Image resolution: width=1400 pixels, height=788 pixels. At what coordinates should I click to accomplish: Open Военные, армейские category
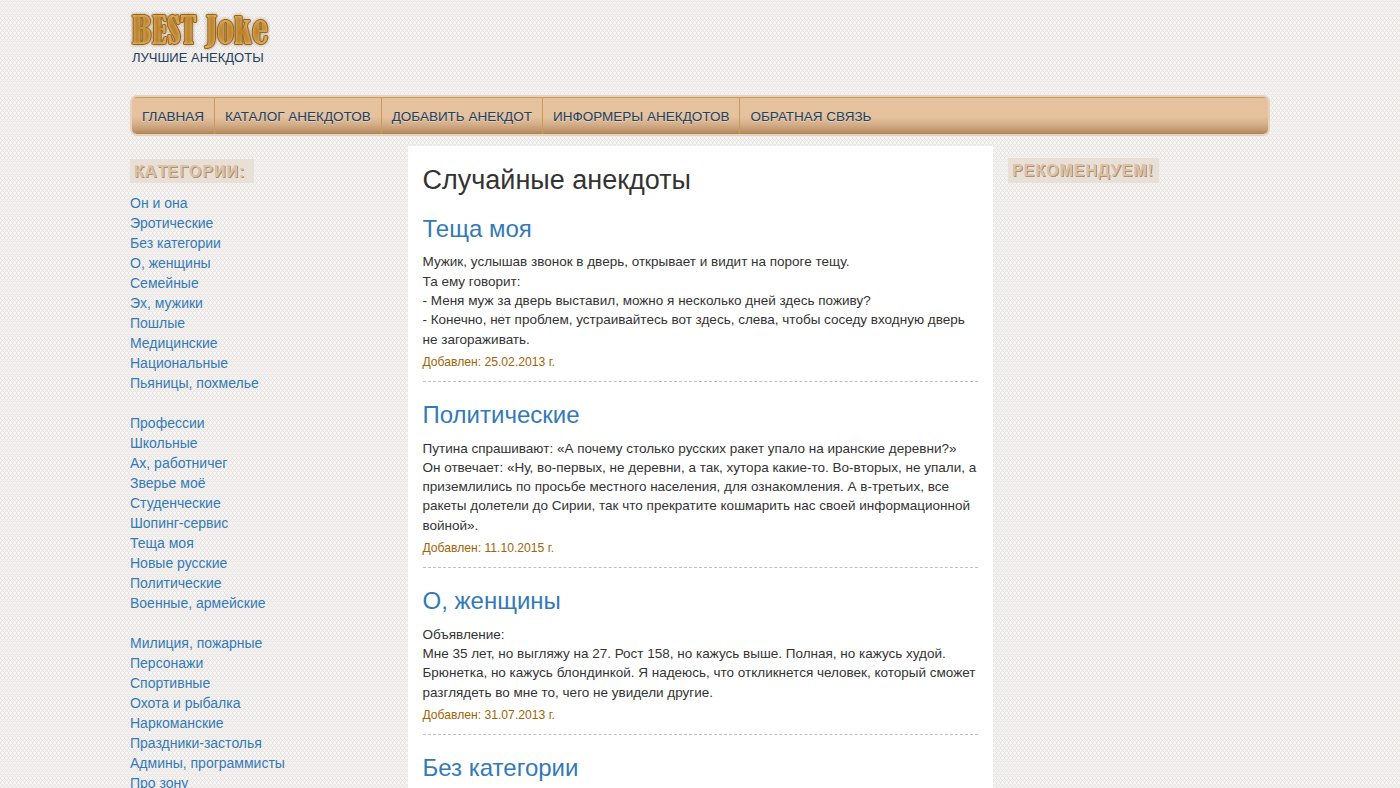[x=198, y=603]
